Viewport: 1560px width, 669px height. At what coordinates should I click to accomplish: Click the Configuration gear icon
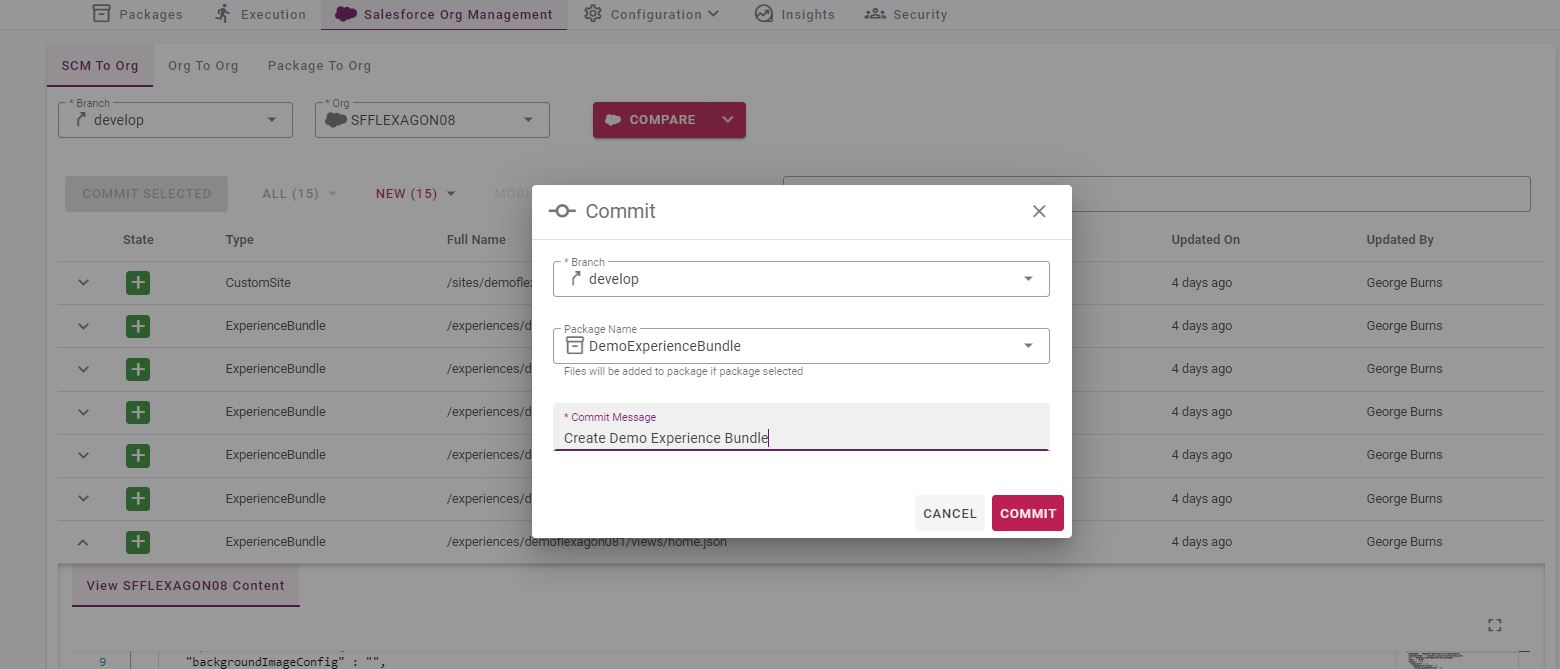coord(593,13)
